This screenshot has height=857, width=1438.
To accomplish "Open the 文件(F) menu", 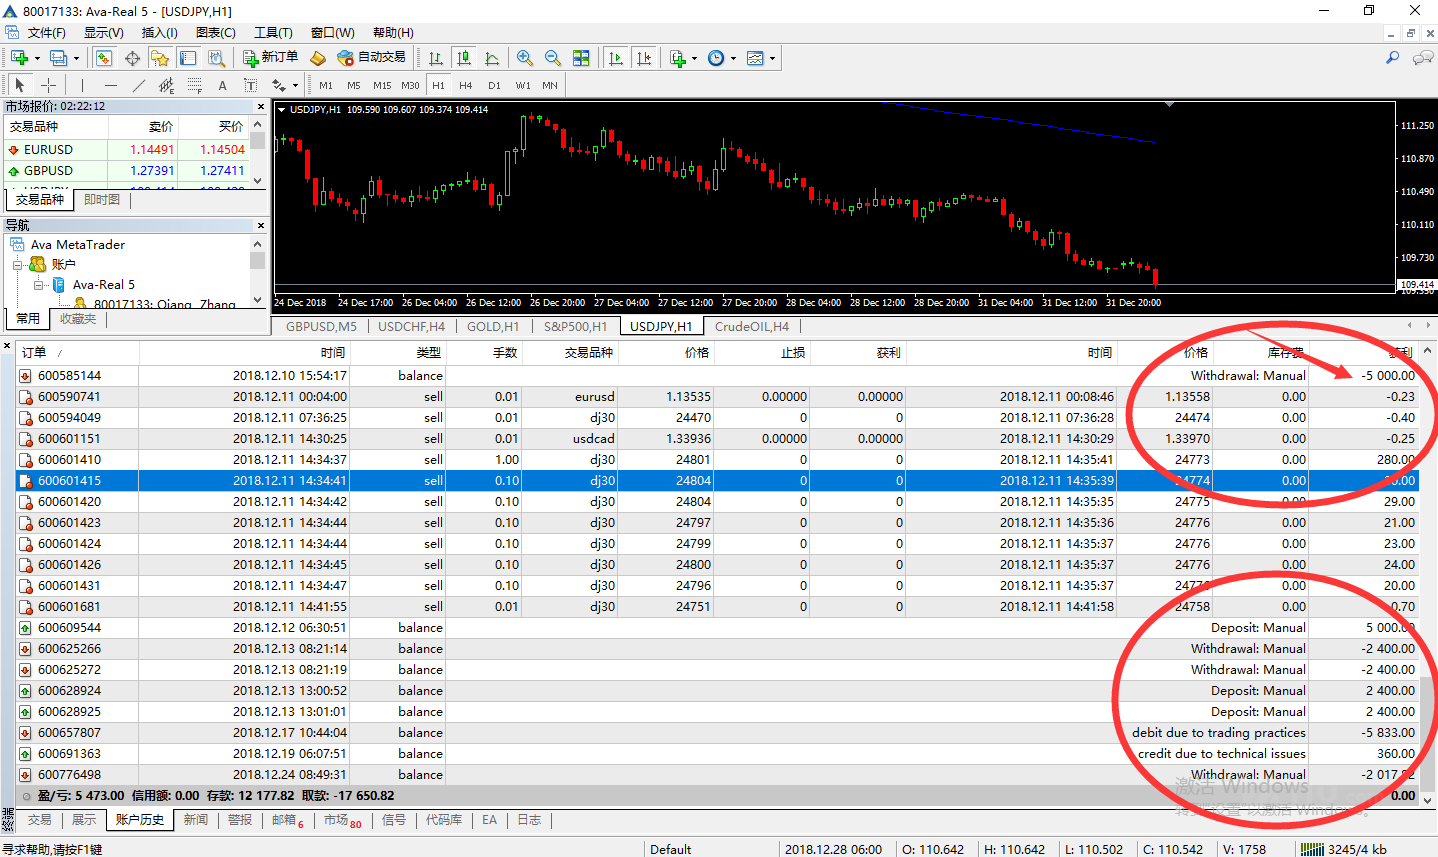I will tap(46, 33).
